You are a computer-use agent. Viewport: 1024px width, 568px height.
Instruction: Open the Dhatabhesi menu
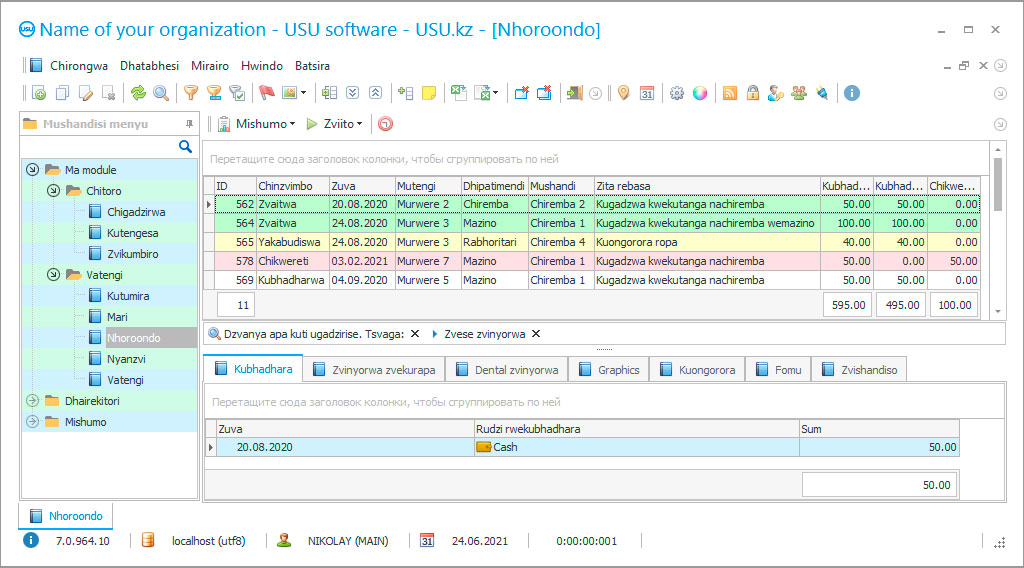pyautogui.click(x=149, y=66)
